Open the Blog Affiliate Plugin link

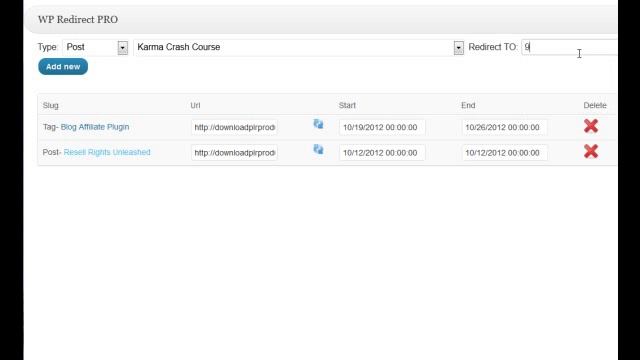95,127
